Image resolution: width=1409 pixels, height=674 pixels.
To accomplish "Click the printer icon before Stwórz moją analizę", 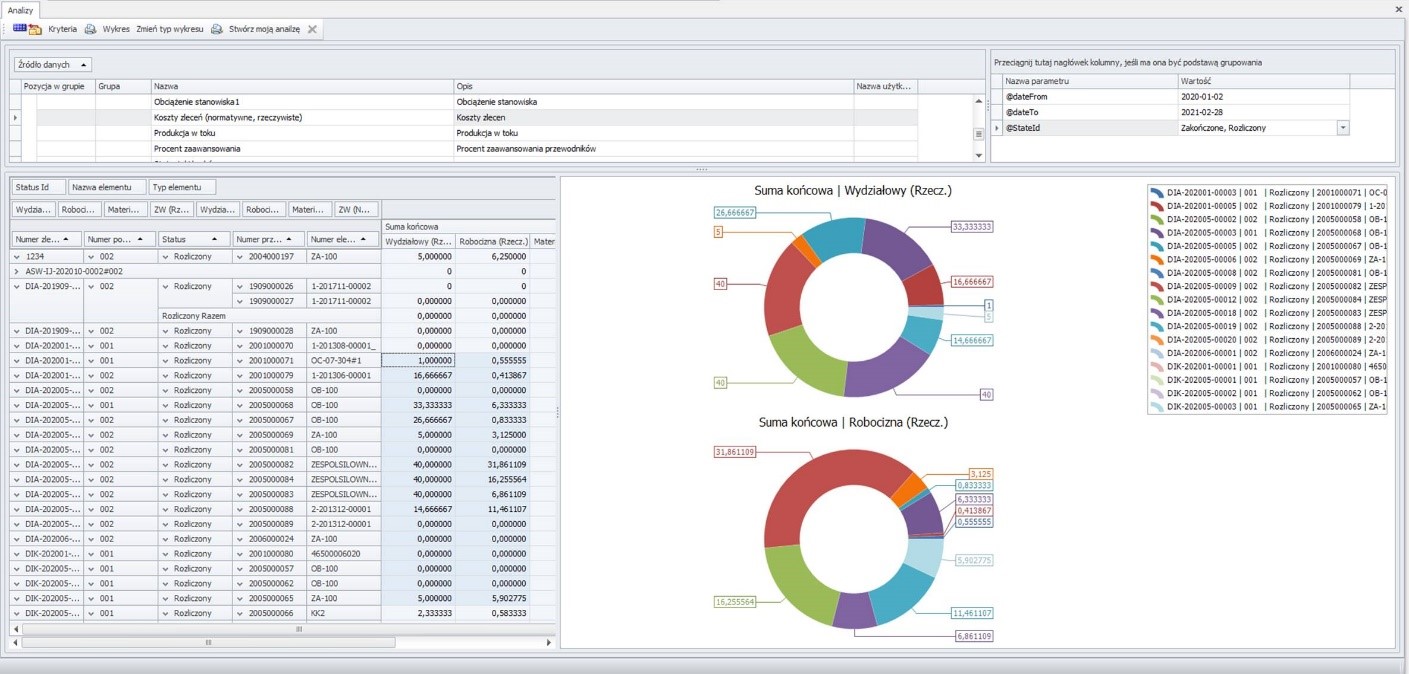I will [217, 30].
